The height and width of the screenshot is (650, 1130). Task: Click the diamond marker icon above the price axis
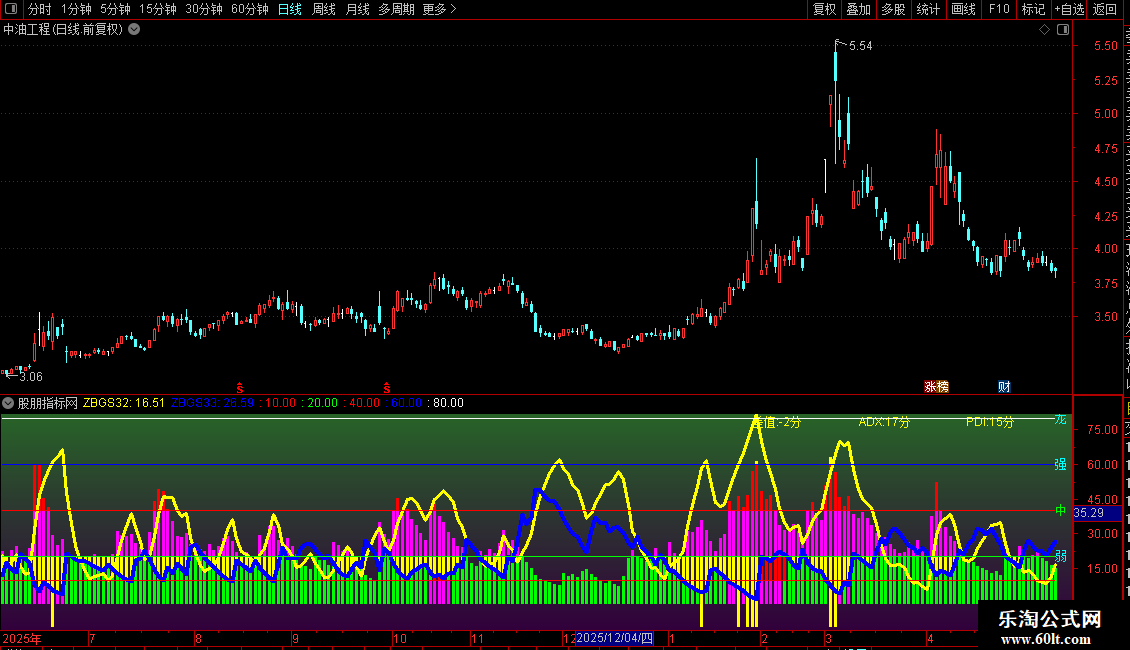pyautogui.click(x=1044, y=30)
